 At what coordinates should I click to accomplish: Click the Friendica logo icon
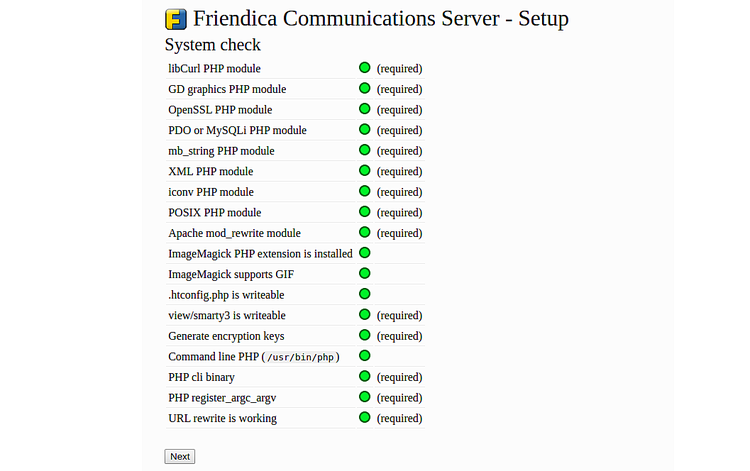(176, 19)
